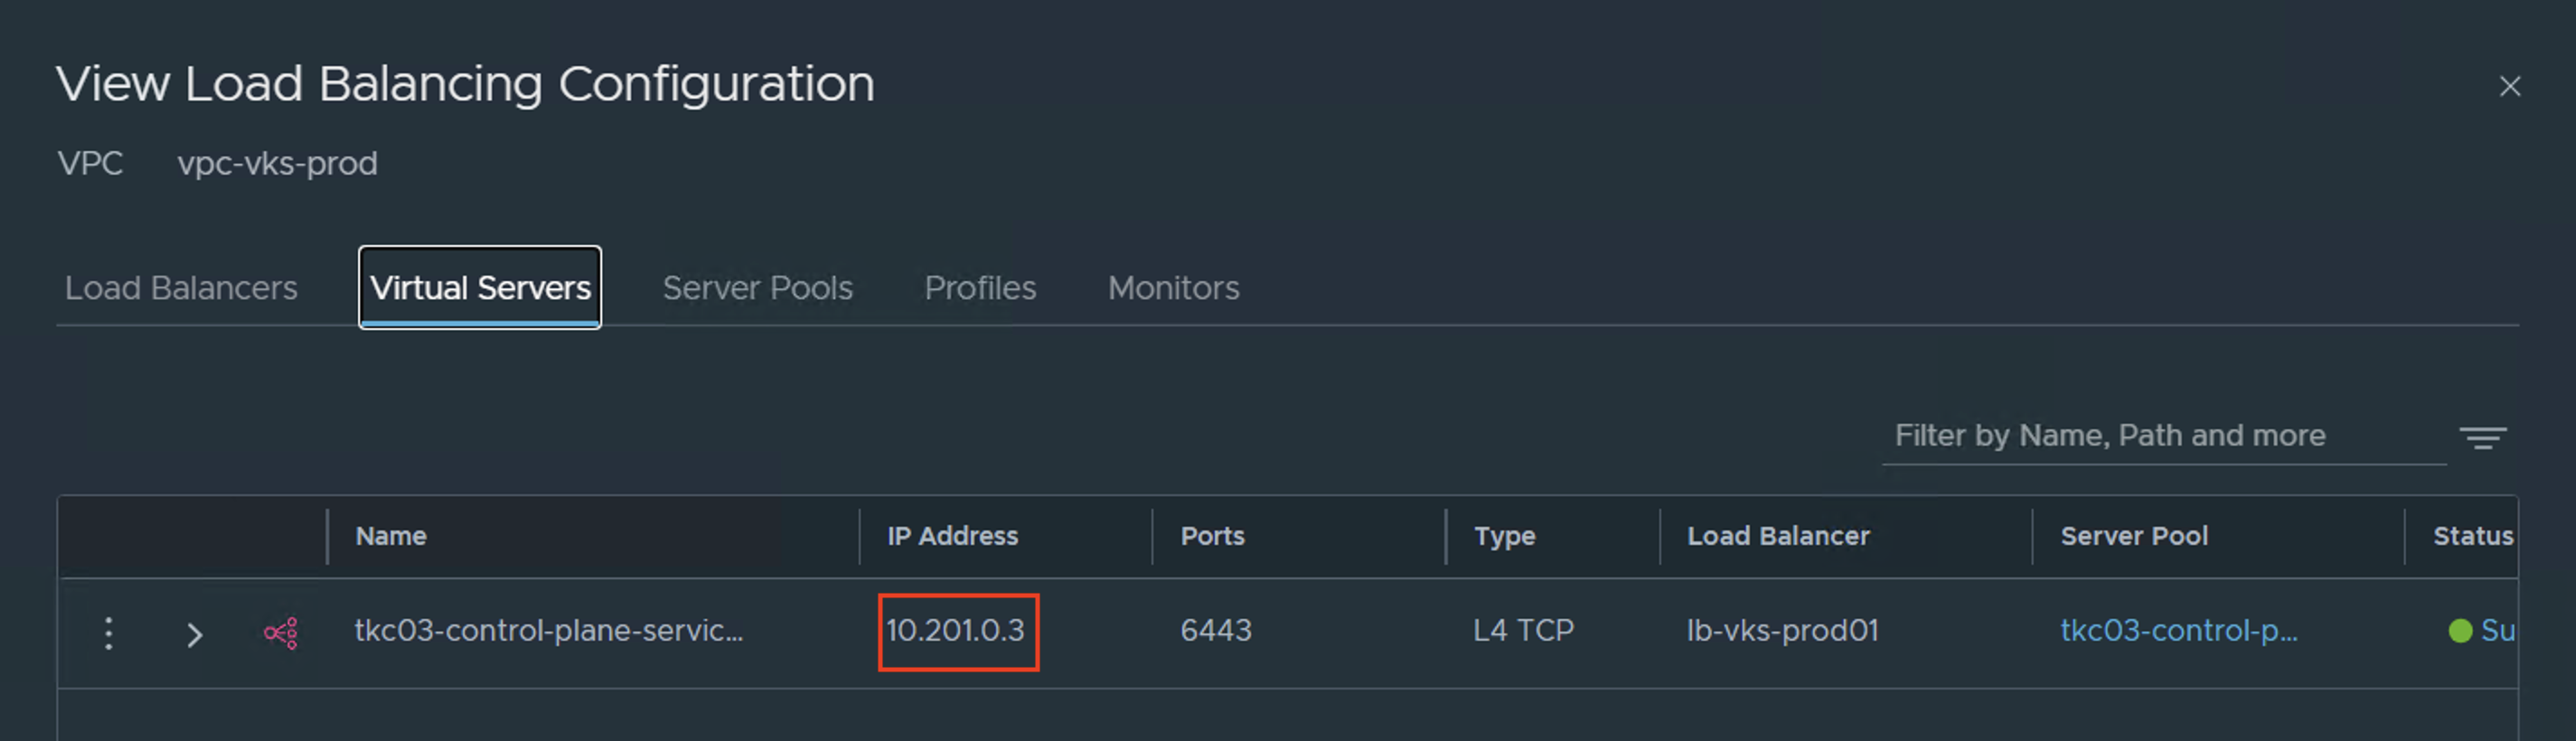
Task: Switch to the Monitors tab
Action: [x=1173, y=288]
